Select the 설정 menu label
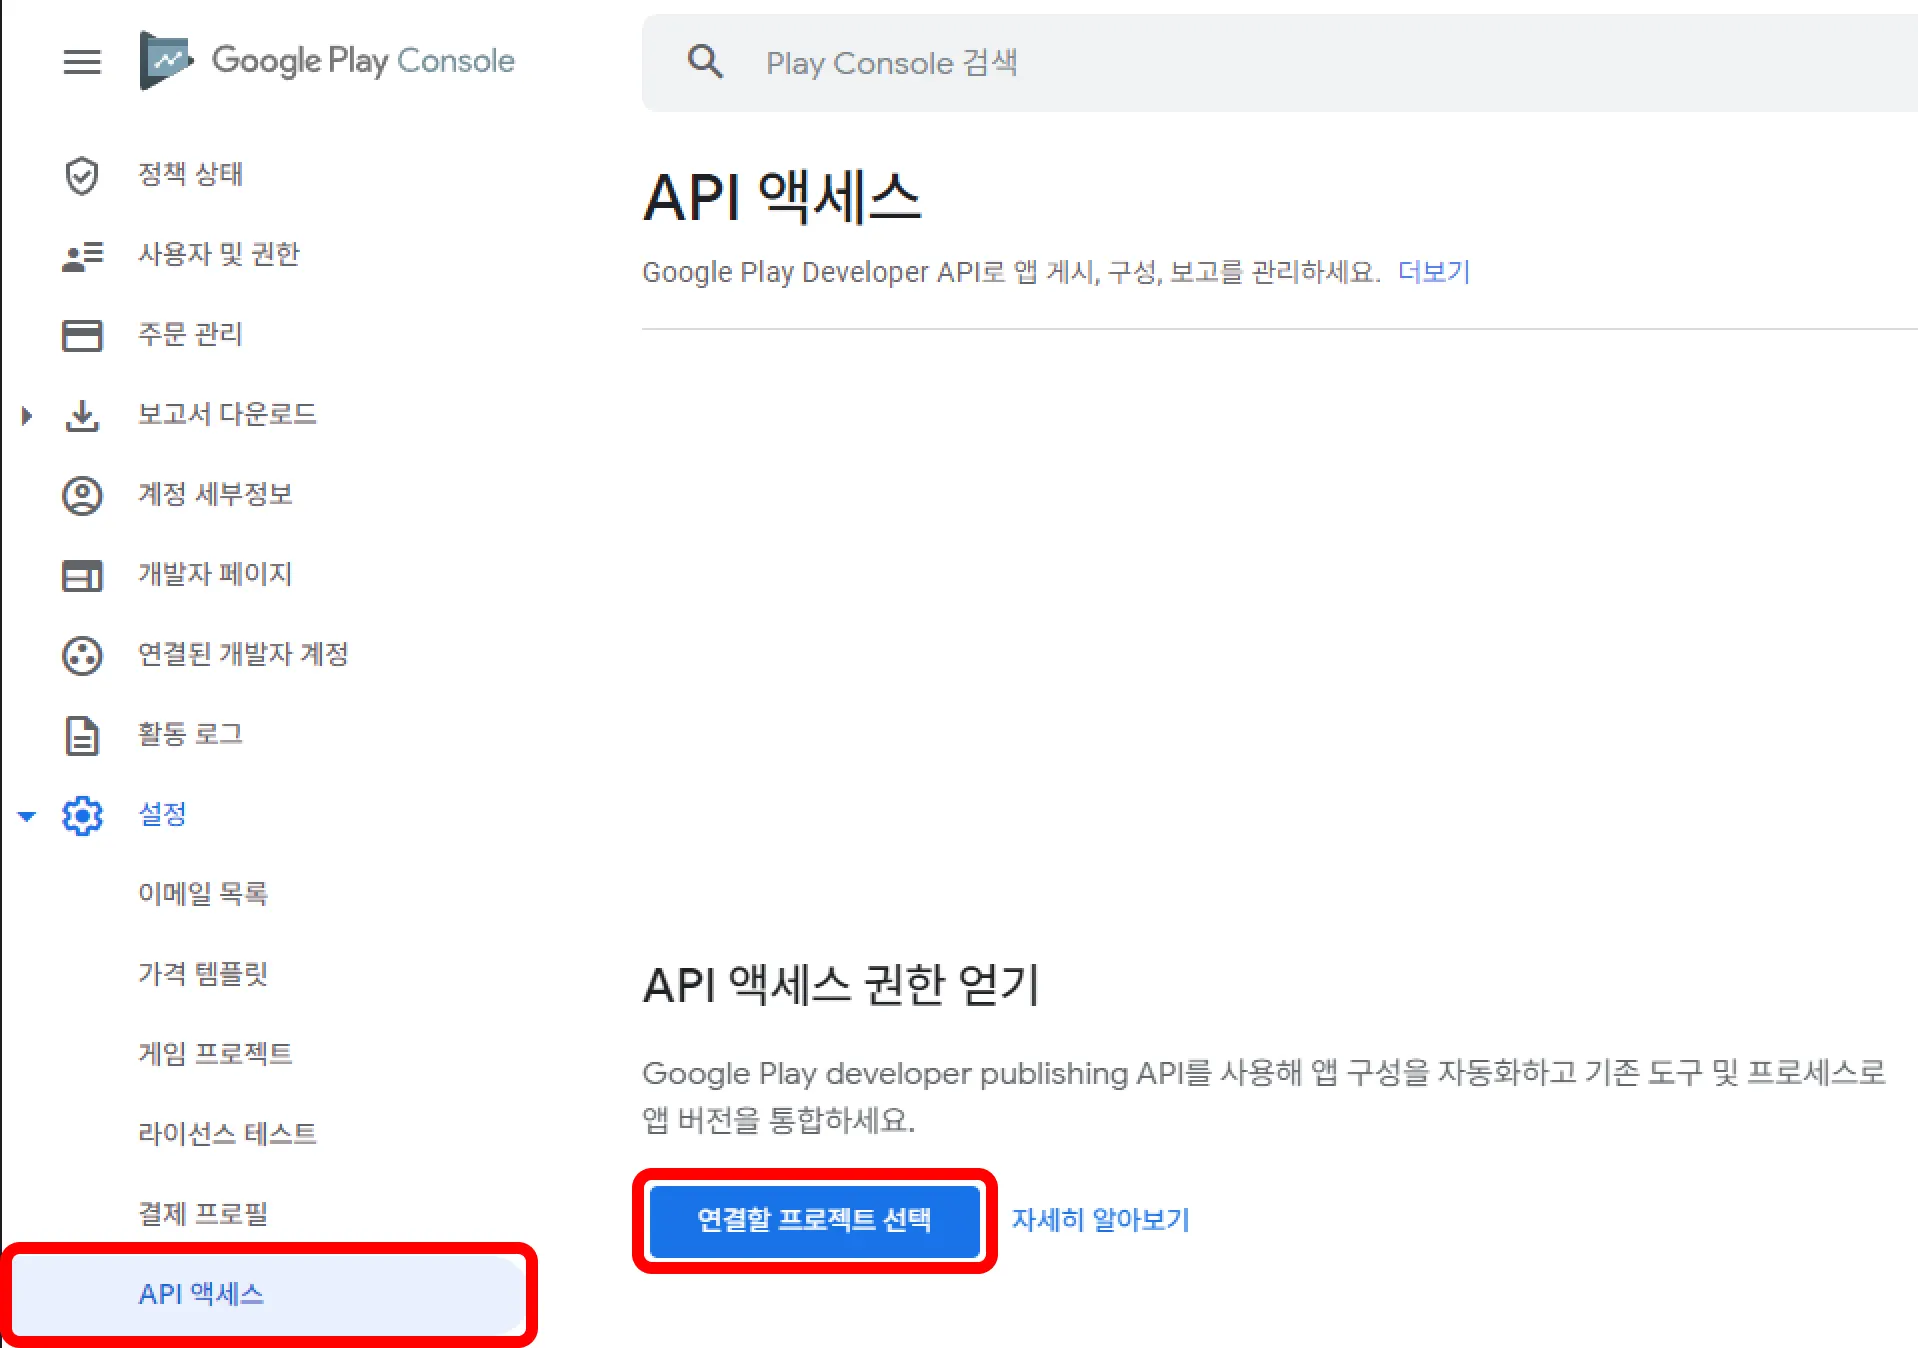1918x1348 pixels. 162,814
